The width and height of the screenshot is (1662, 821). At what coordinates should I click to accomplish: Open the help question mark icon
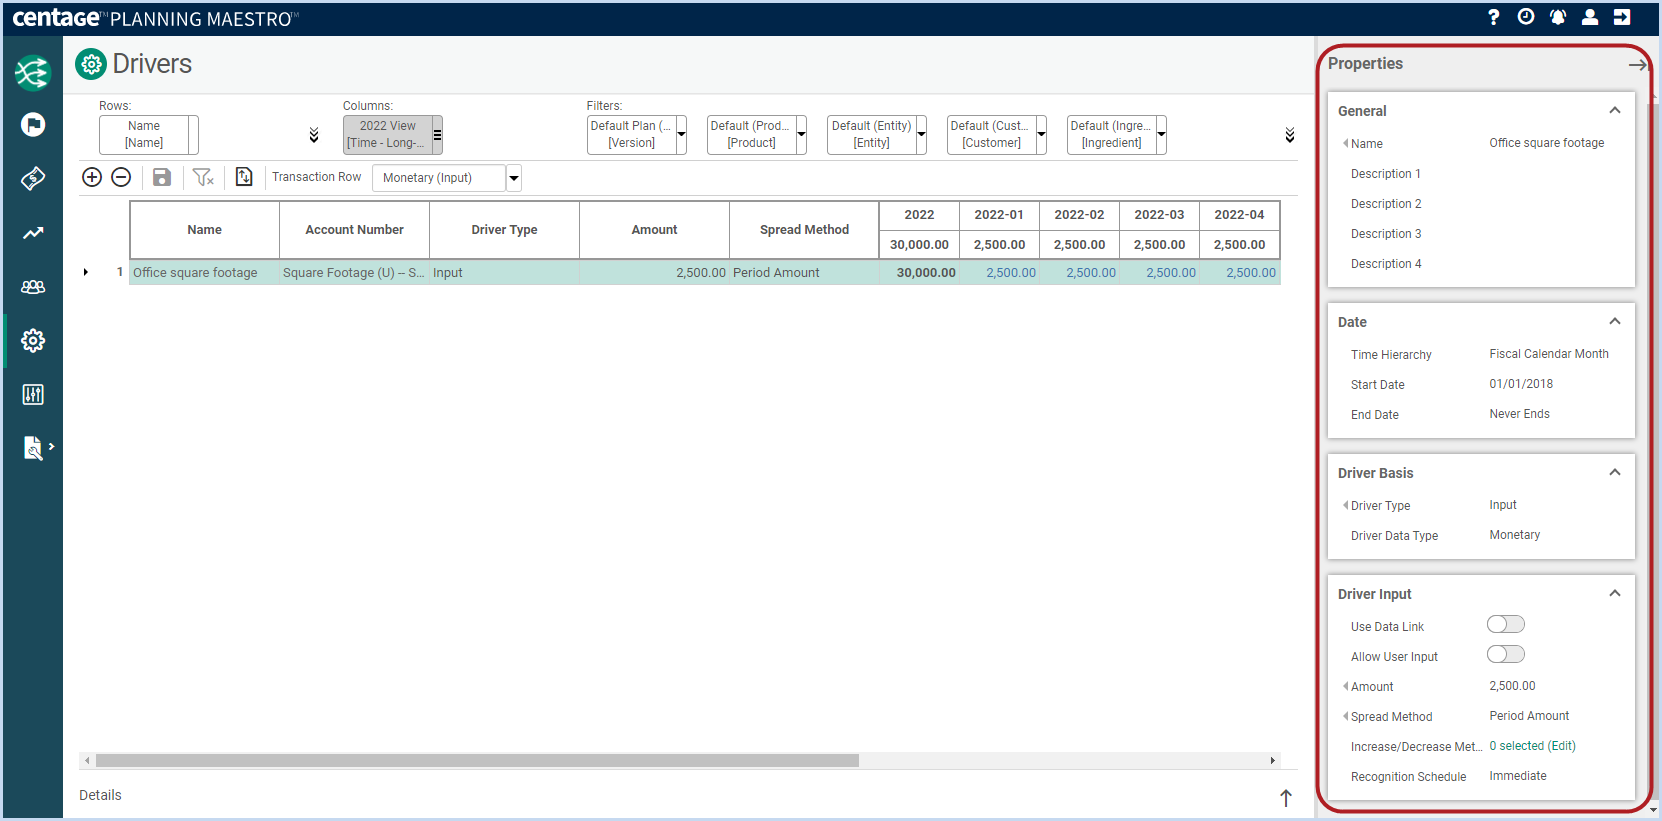1494,17
